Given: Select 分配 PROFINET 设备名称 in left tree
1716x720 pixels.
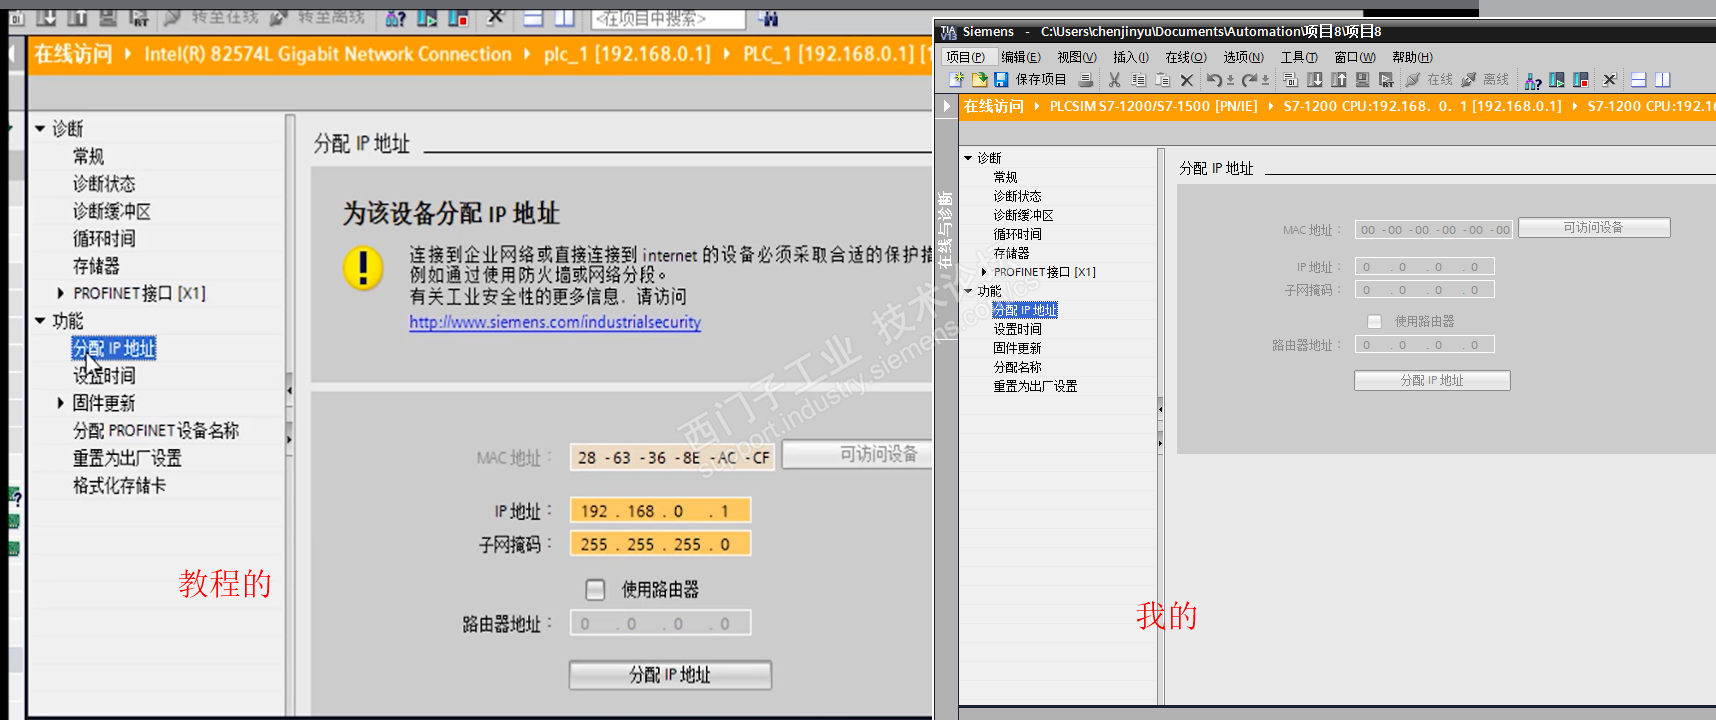Looking at the screenshot, I should click(156, 431).
